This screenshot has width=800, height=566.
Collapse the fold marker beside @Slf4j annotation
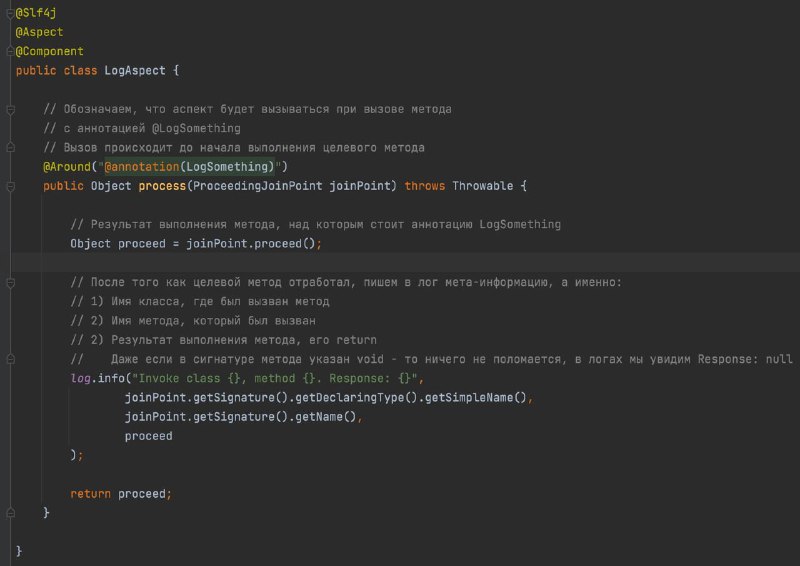(x=10, y=13)
